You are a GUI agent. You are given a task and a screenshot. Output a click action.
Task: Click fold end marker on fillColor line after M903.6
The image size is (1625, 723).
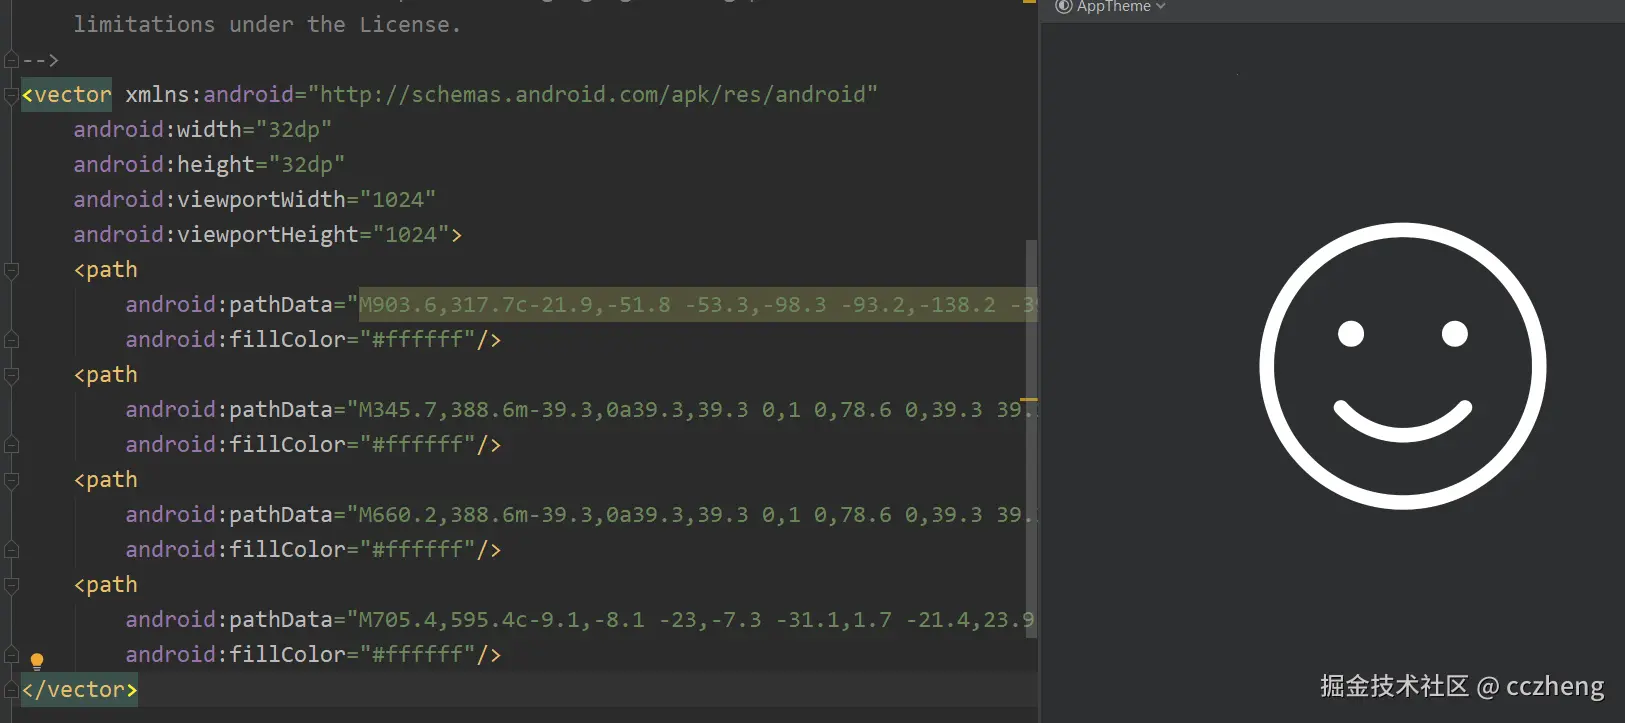coord(11,340)
